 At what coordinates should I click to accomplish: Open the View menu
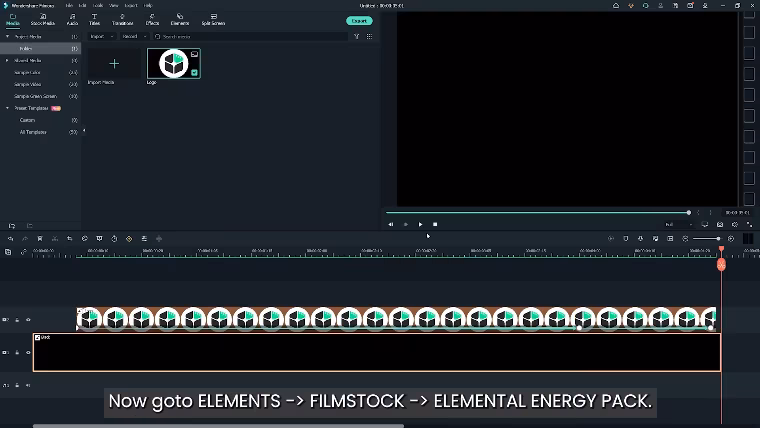[x=114, y=6]
